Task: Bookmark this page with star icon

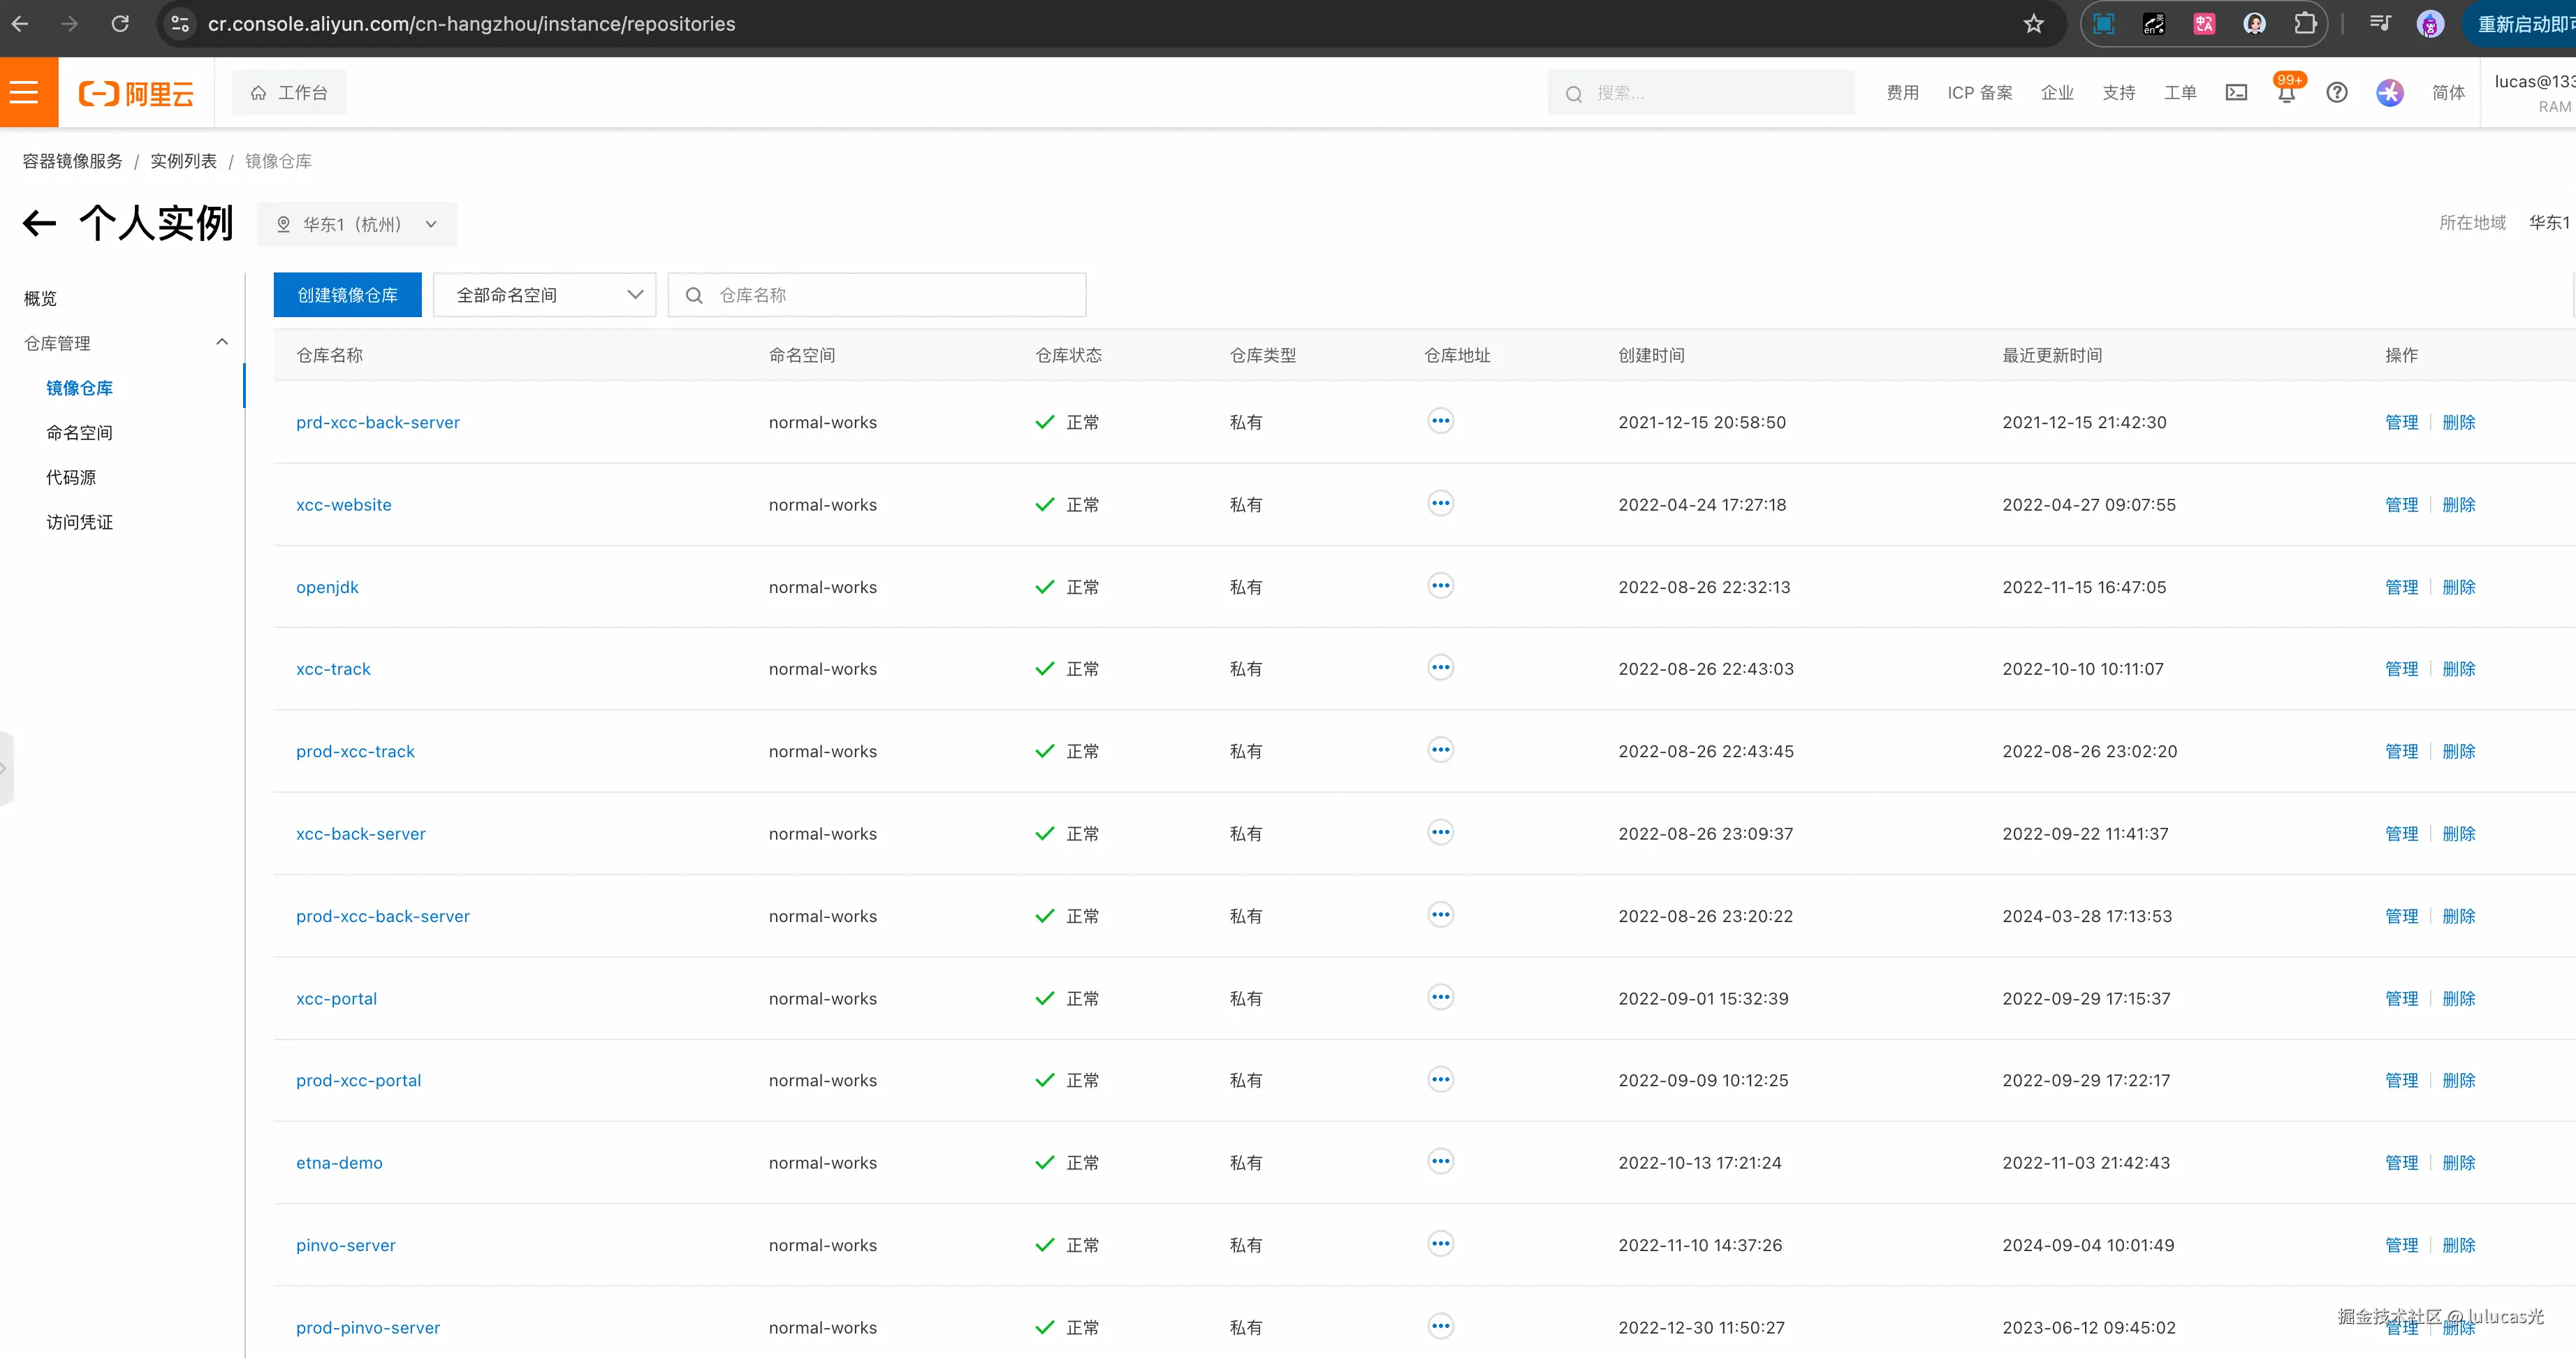Action: [2033, 24]
